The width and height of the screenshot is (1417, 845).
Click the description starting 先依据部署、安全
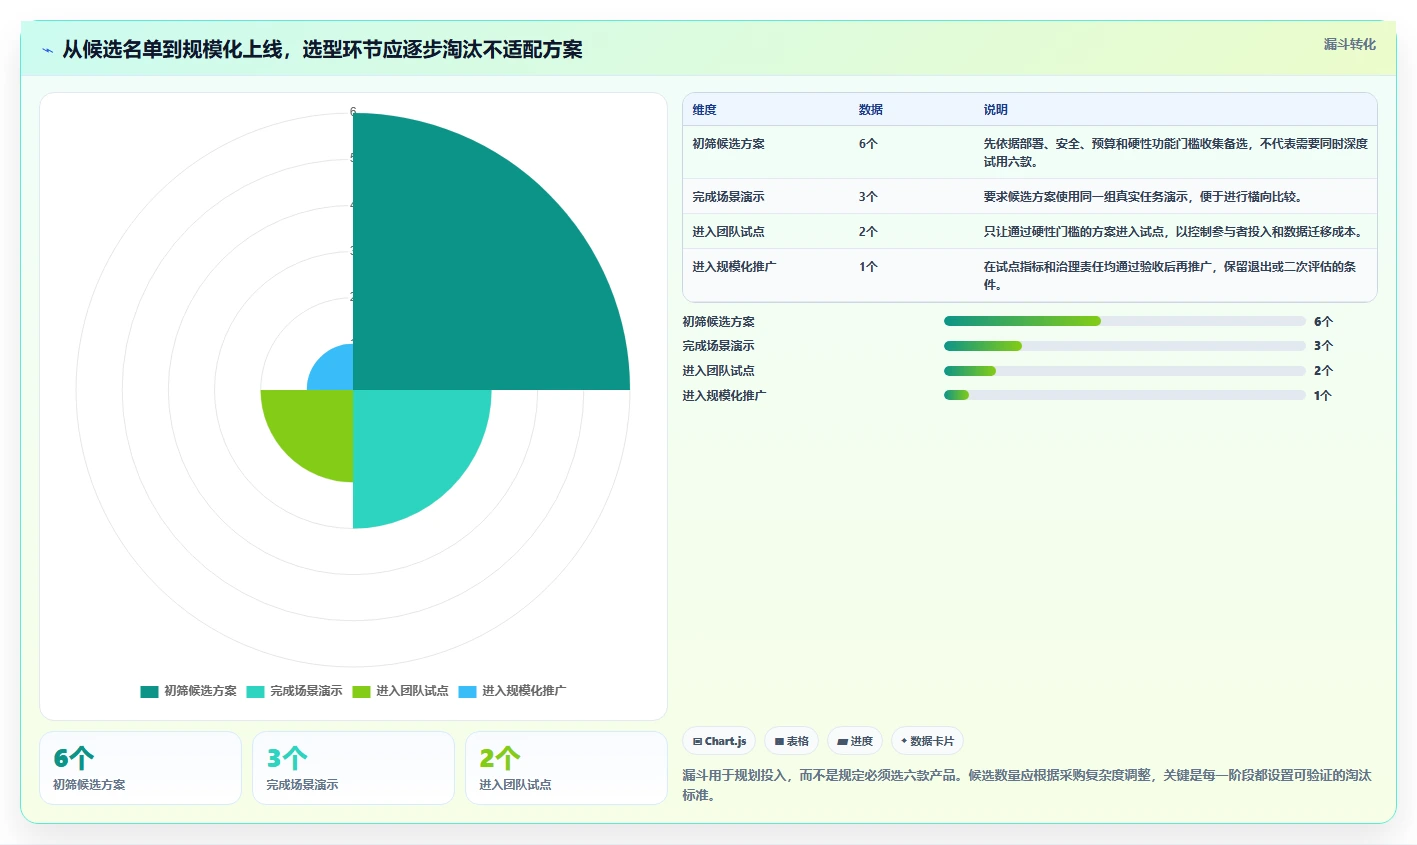(x=1175, y=153)
